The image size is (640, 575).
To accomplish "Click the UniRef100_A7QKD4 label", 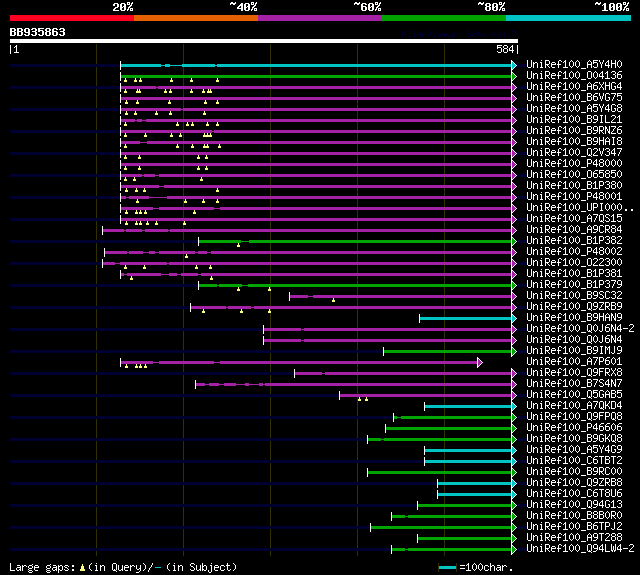I will [x=574, y=406].
